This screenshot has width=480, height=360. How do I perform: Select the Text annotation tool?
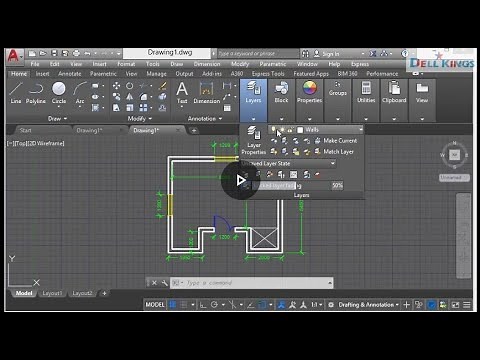[x=182, y=93]
